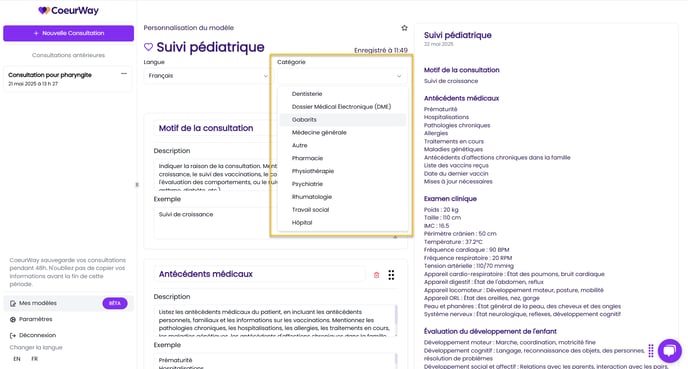Open the Langue dropdown showing Français

coord(206,76)
